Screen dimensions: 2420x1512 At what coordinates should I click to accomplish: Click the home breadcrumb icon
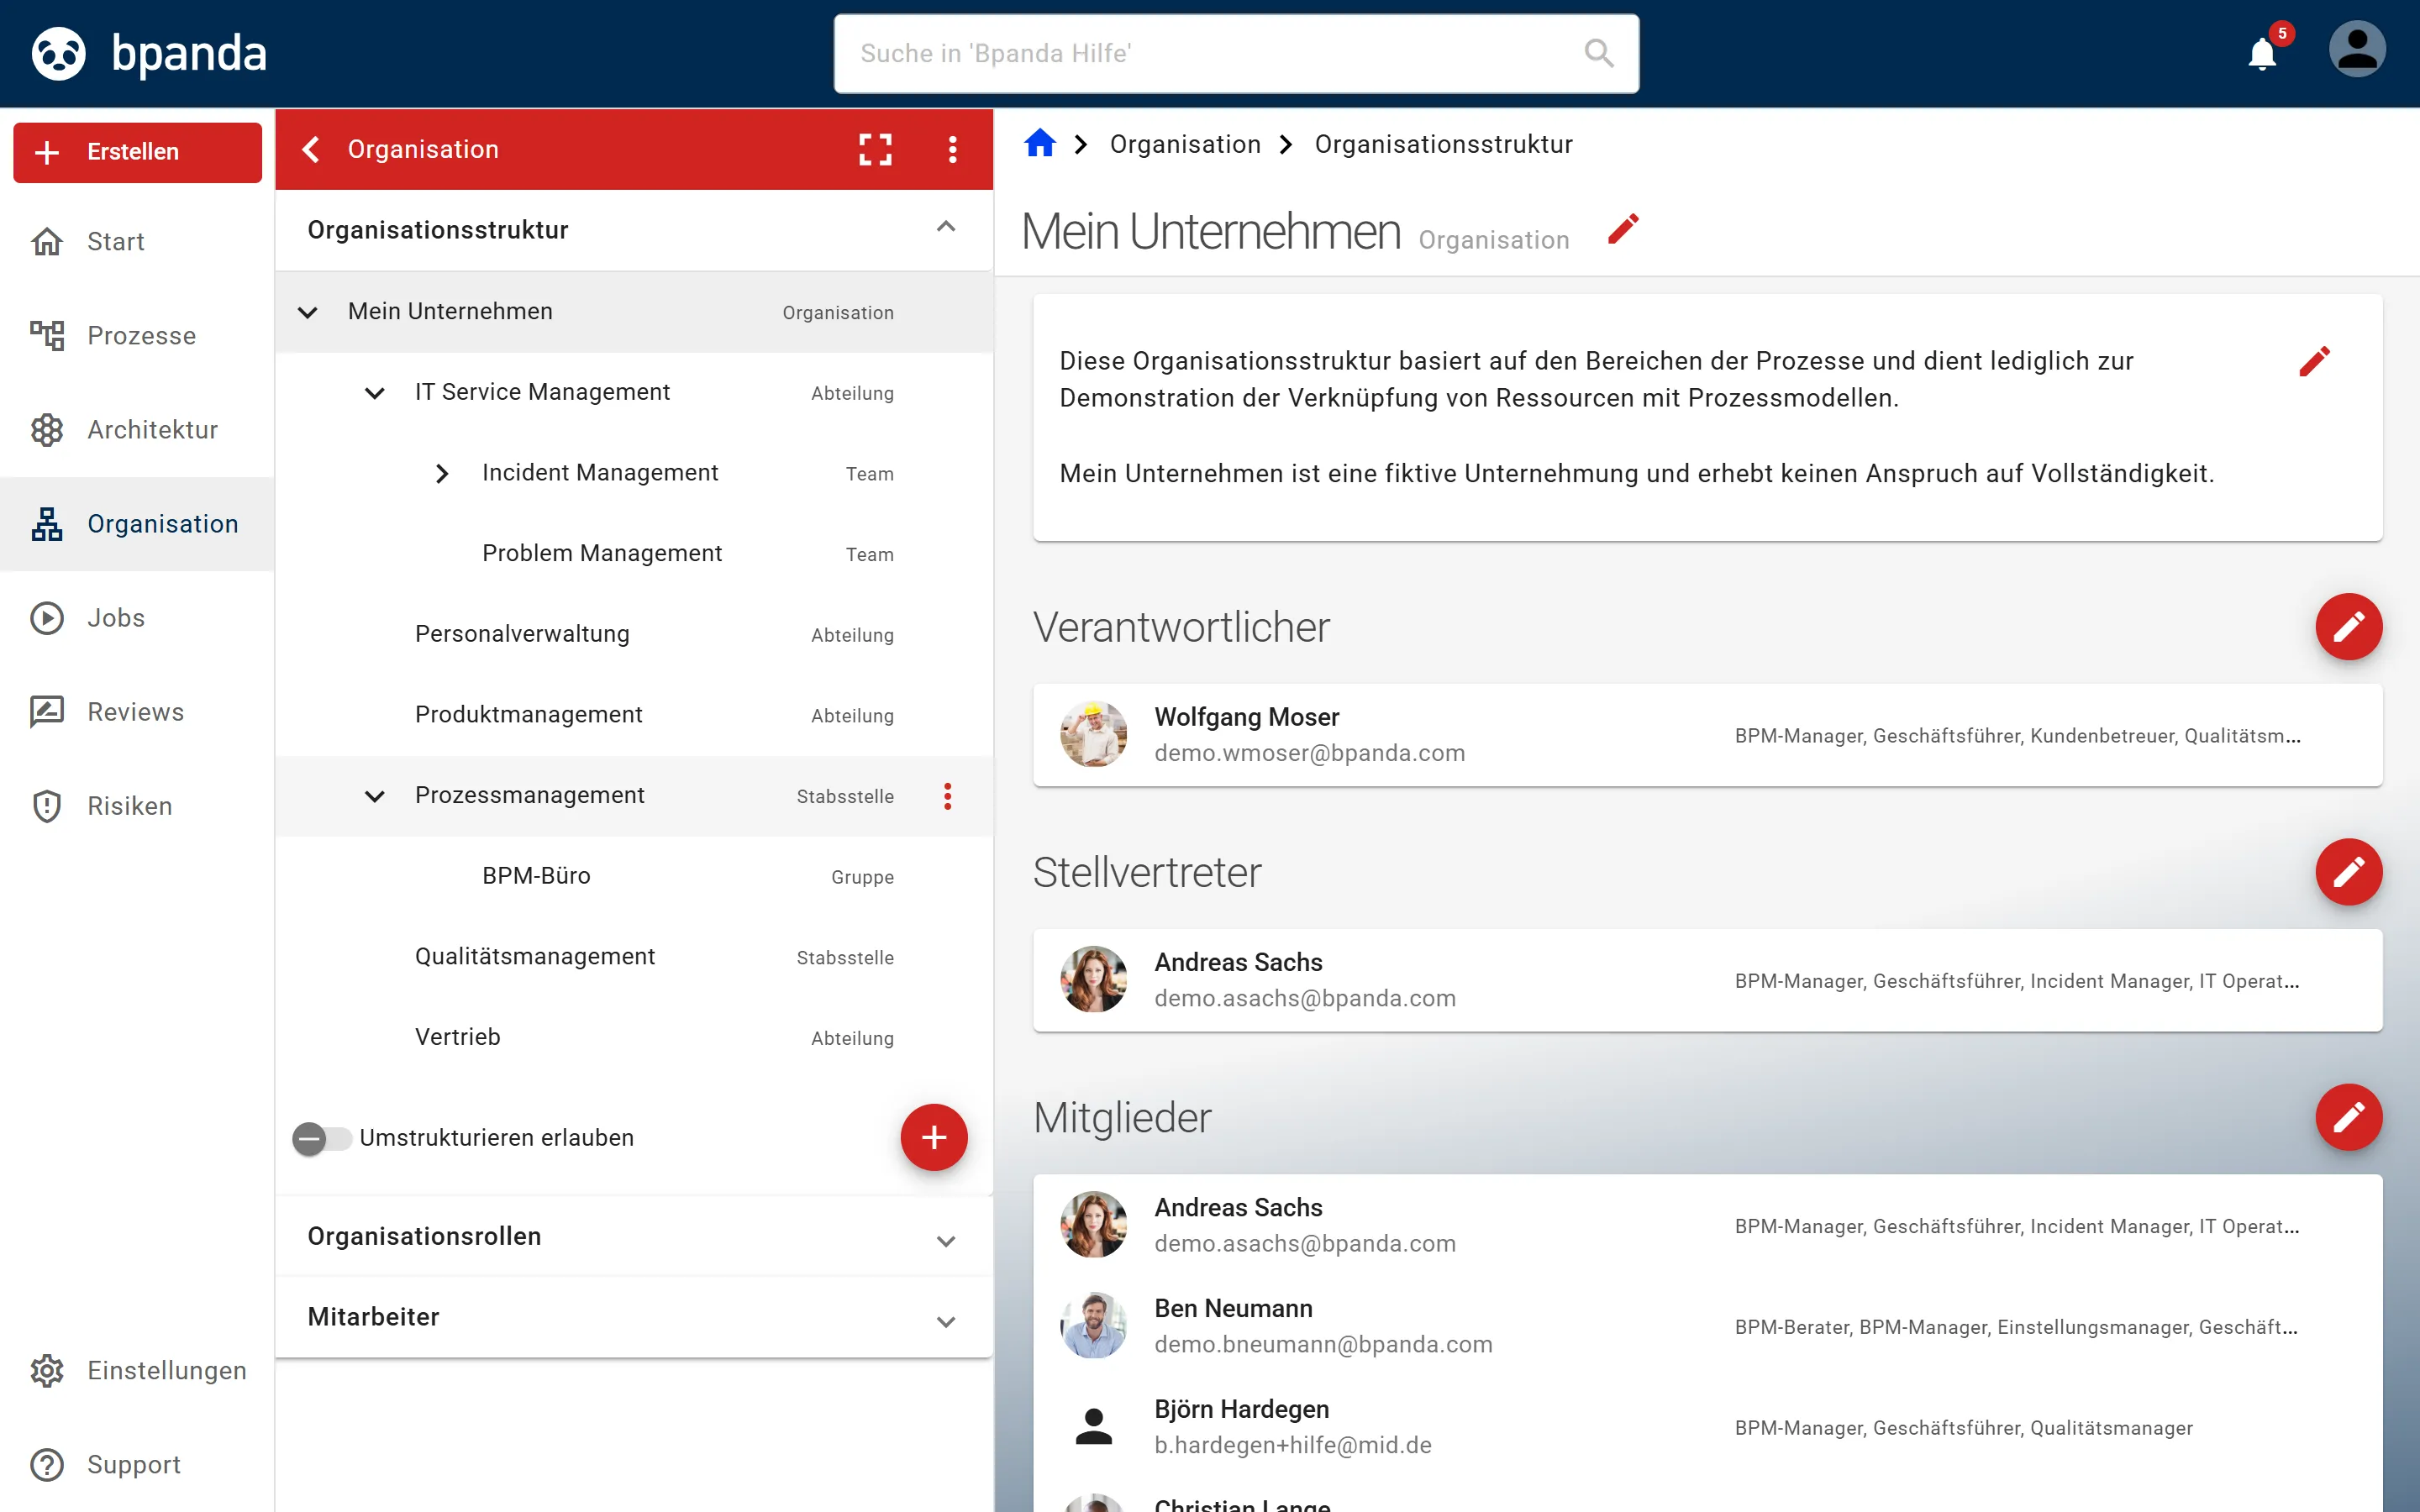[1040, 144]
